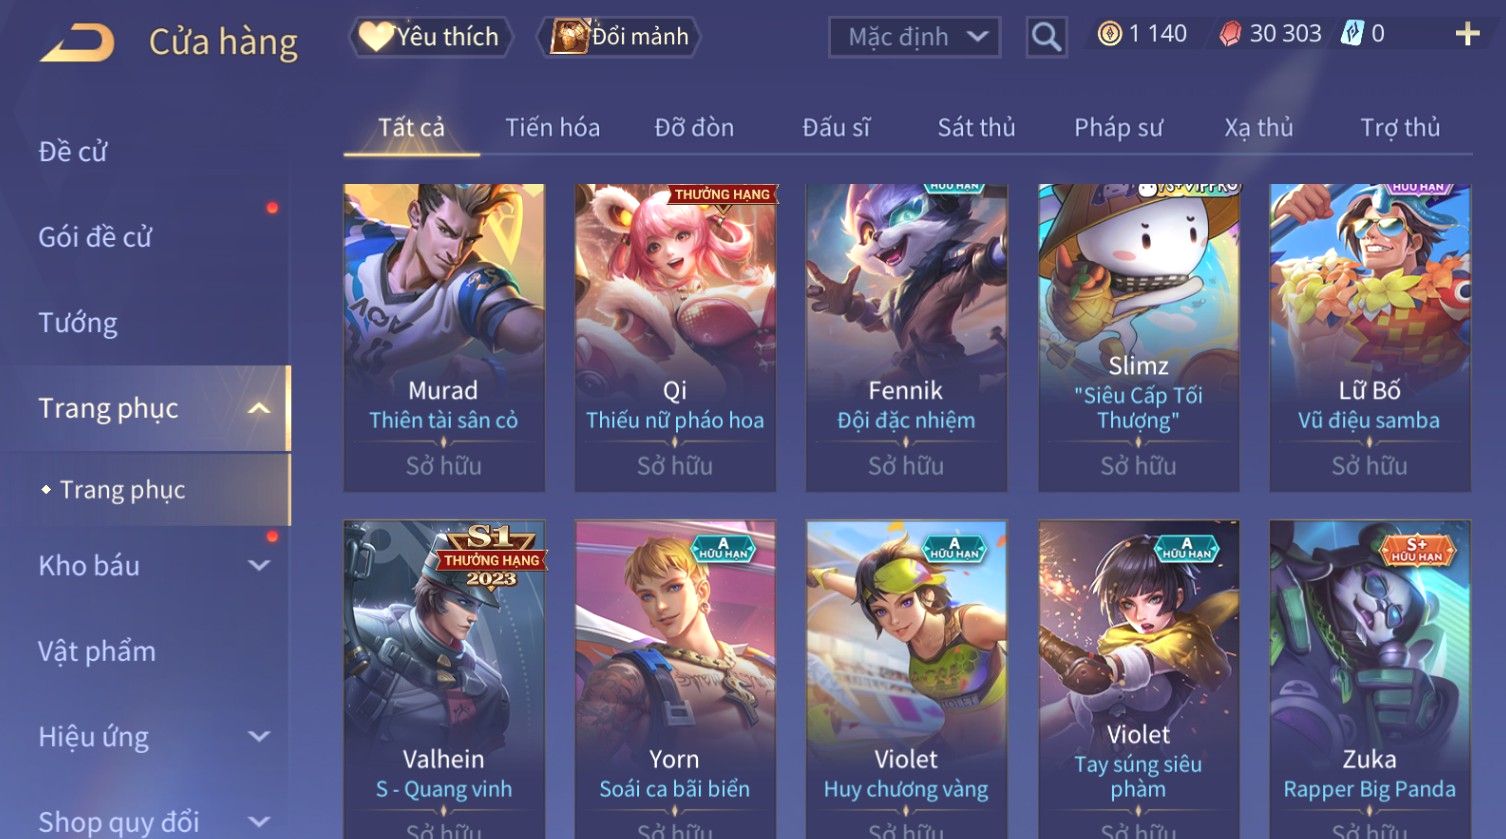This screenshot has width=1506, height=839.
Task: Select the Murad Thiên tài sân cỏ skin
Action: pyautogui.click(x=444, y=337)
